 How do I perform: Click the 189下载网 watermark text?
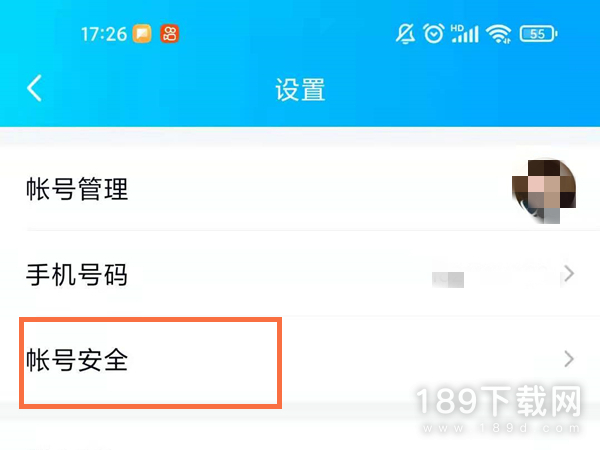498,401
